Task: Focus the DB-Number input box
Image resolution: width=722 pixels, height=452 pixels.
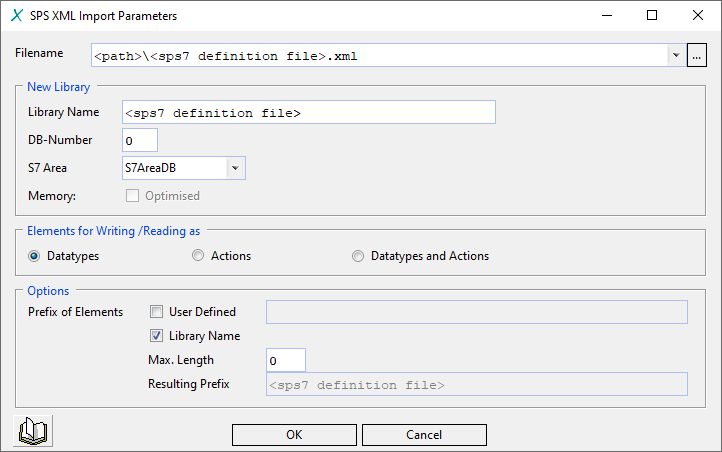Action: 139,140
